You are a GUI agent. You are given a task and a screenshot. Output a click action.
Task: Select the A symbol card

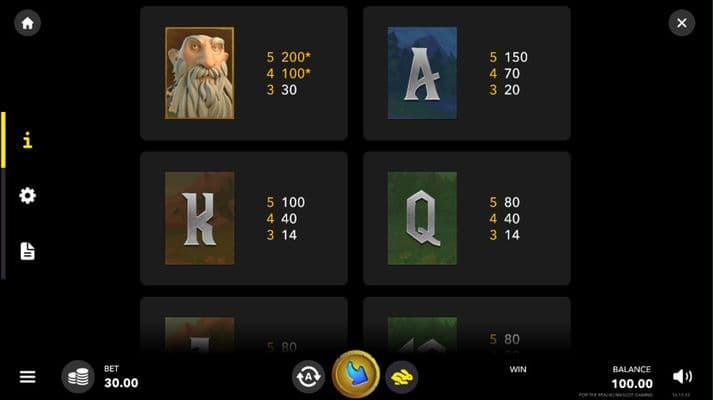(422, 73)
